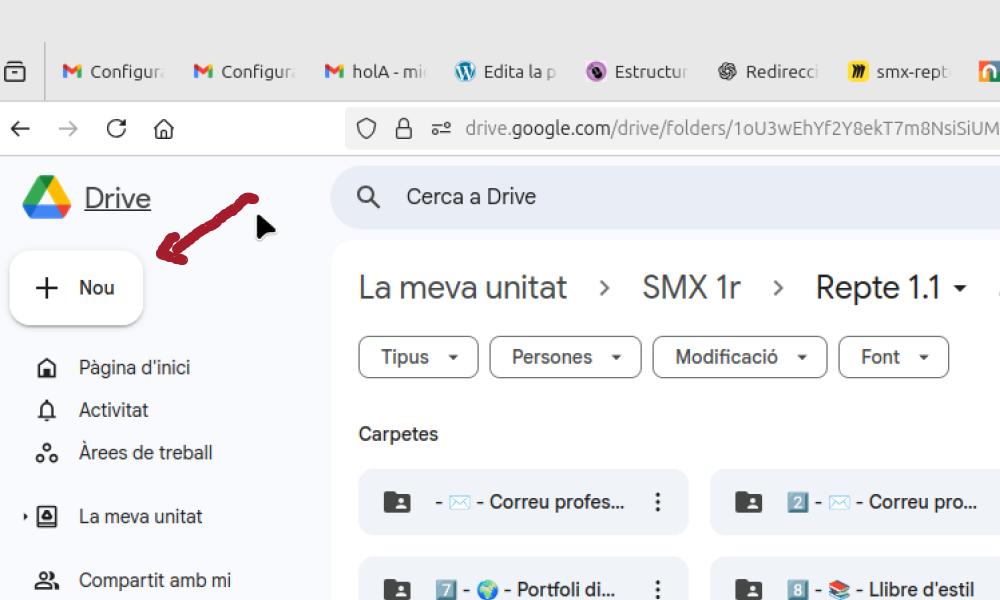This screenshot has width=1000, height=600.
Task: Click the Google Drive logo icon
Action: tap(47, 198)
